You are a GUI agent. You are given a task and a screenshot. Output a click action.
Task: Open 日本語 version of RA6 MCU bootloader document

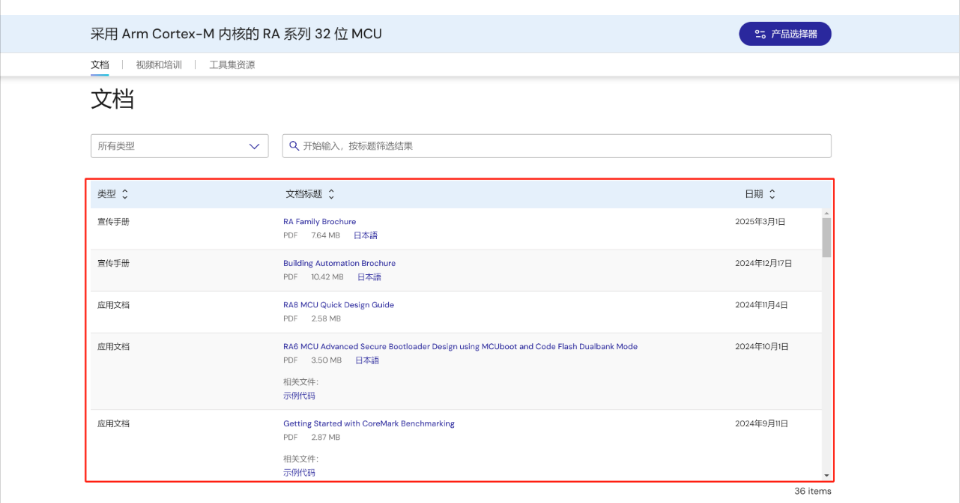point(367,360)
